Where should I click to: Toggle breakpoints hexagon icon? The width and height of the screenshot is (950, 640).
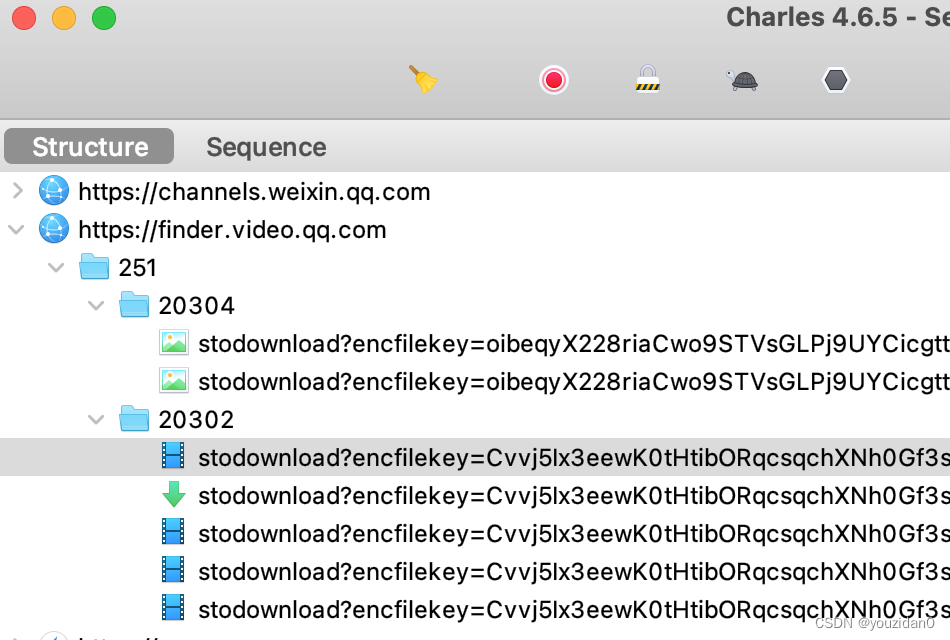point(836,80)
